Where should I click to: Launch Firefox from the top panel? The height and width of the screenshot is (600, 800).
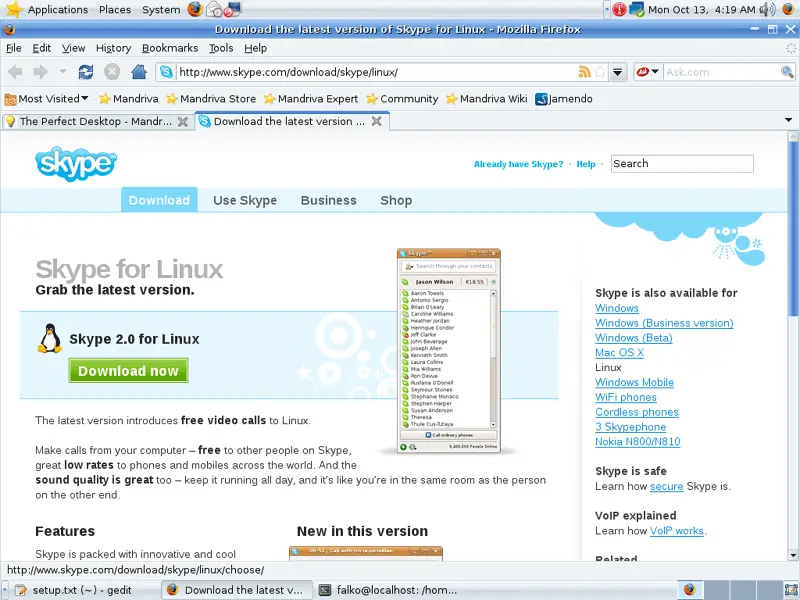pyautogui.click(x=195, y=9)
